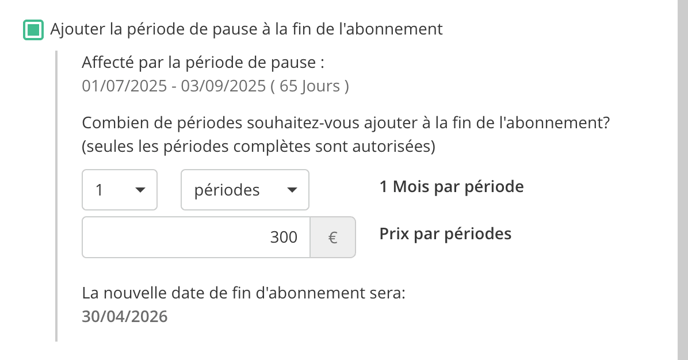
Task: Click the value 300 in the price box
Action: 283,237
